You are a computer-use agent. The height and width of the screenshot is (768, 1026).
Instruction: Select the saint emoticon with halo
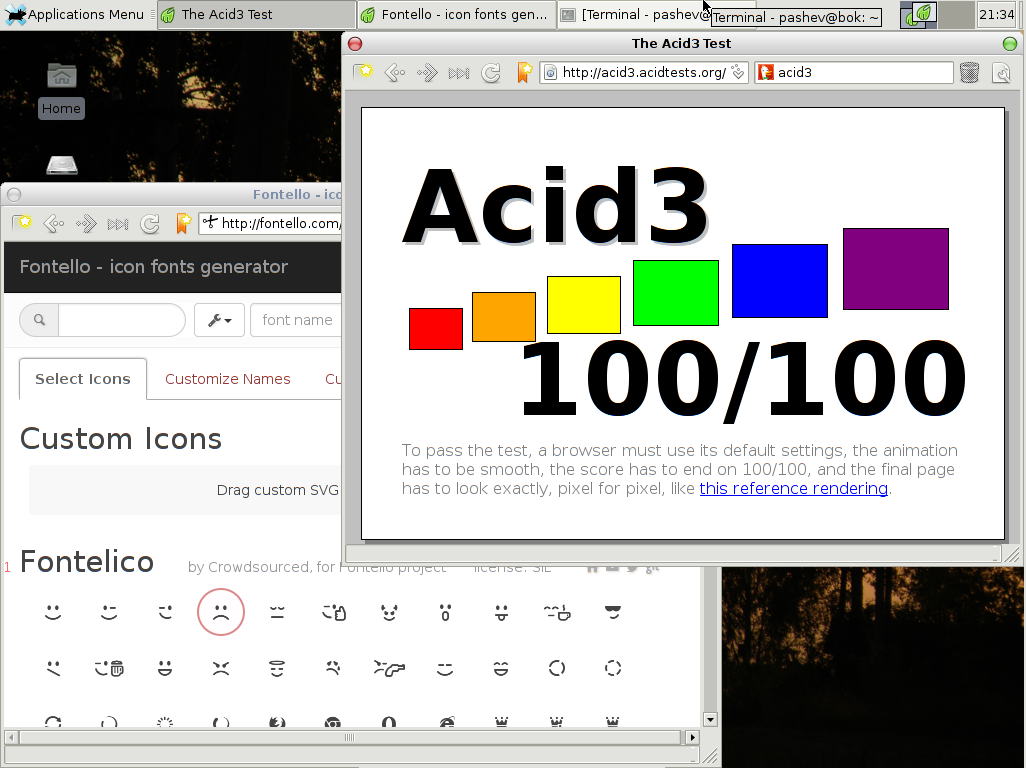pyautogui.click(x=277, y=669)
